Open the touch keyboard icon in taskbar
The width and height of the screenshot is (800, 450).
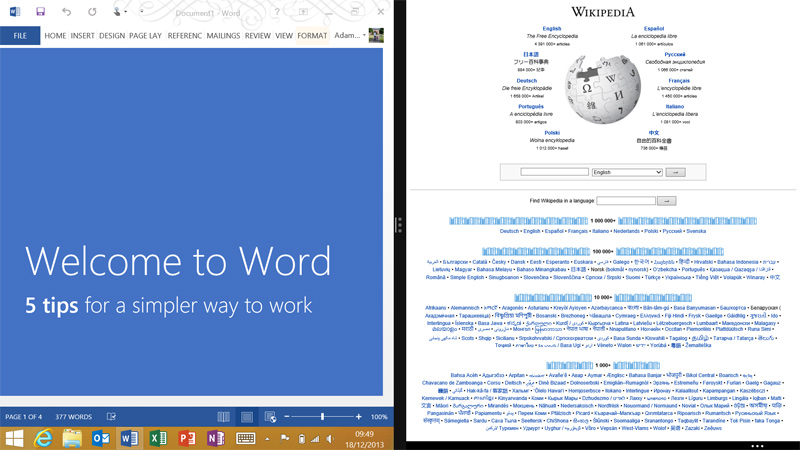click(245, 438)
